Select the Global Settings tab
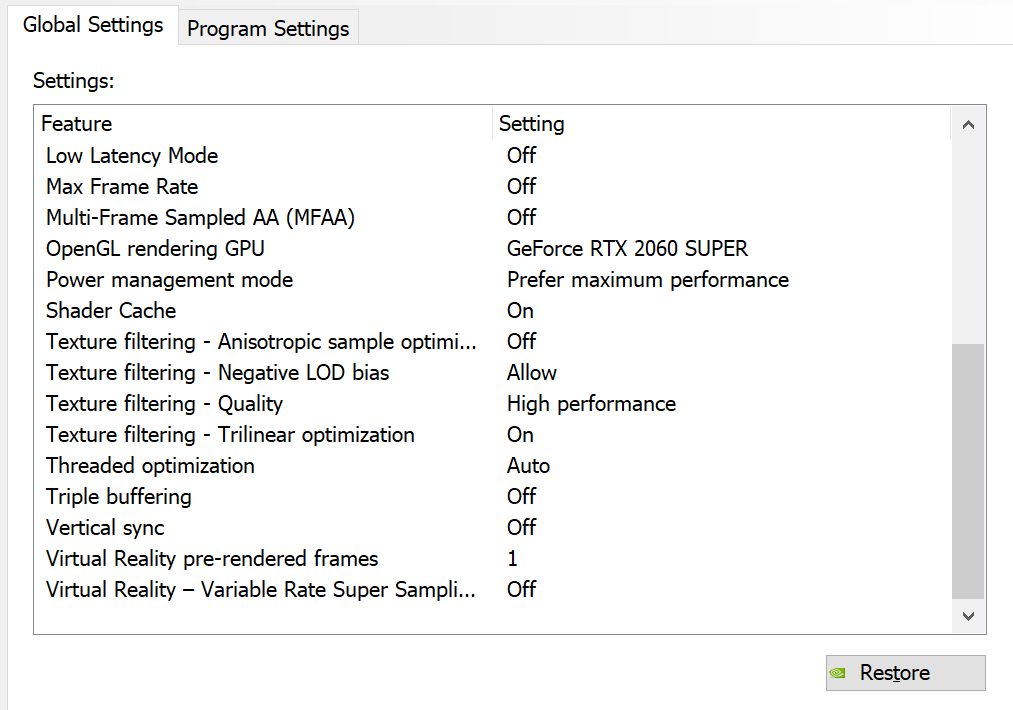The width and height of the screenshot is (1013, 710). pyautogui.click(x=93, y=25)
